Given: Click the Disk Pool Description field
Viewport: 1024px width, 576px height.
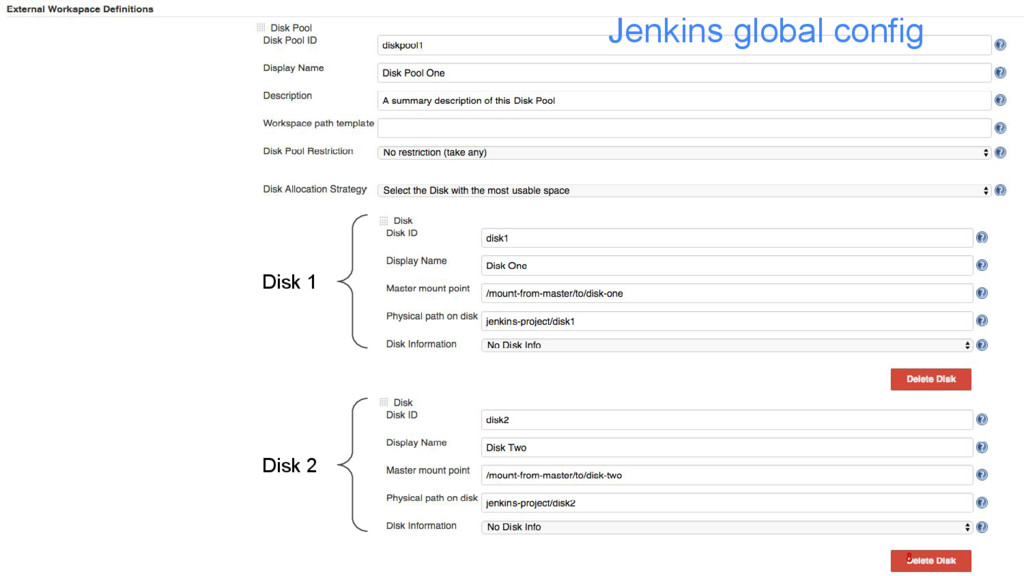Looking at the screenshot, I should (684, 101).
